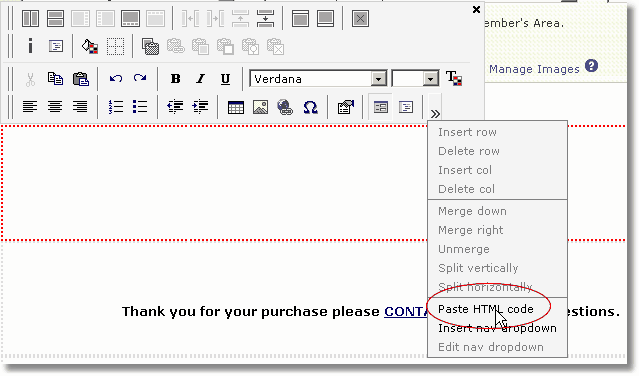
Task: Click the greyed-out scissors Cut icon
Action: coord(30,79)
